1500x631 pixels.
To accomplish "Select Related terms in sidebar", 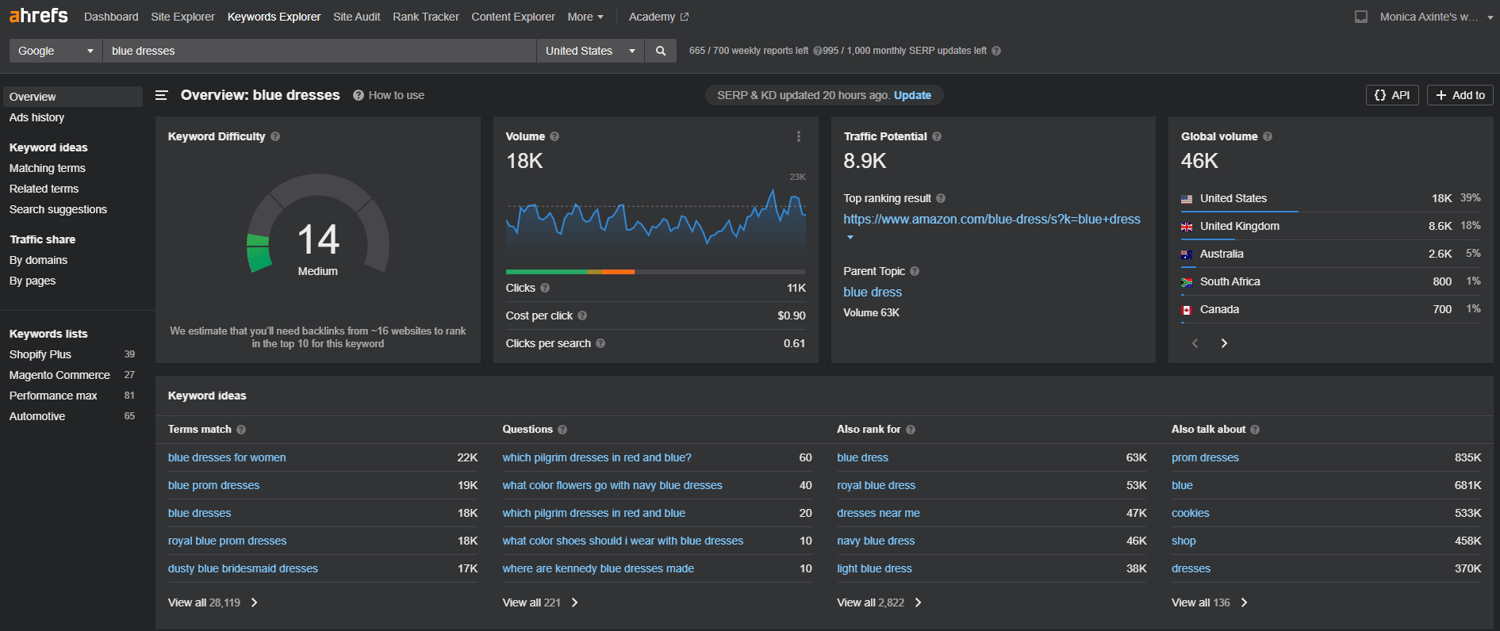I will coord(44,189).
